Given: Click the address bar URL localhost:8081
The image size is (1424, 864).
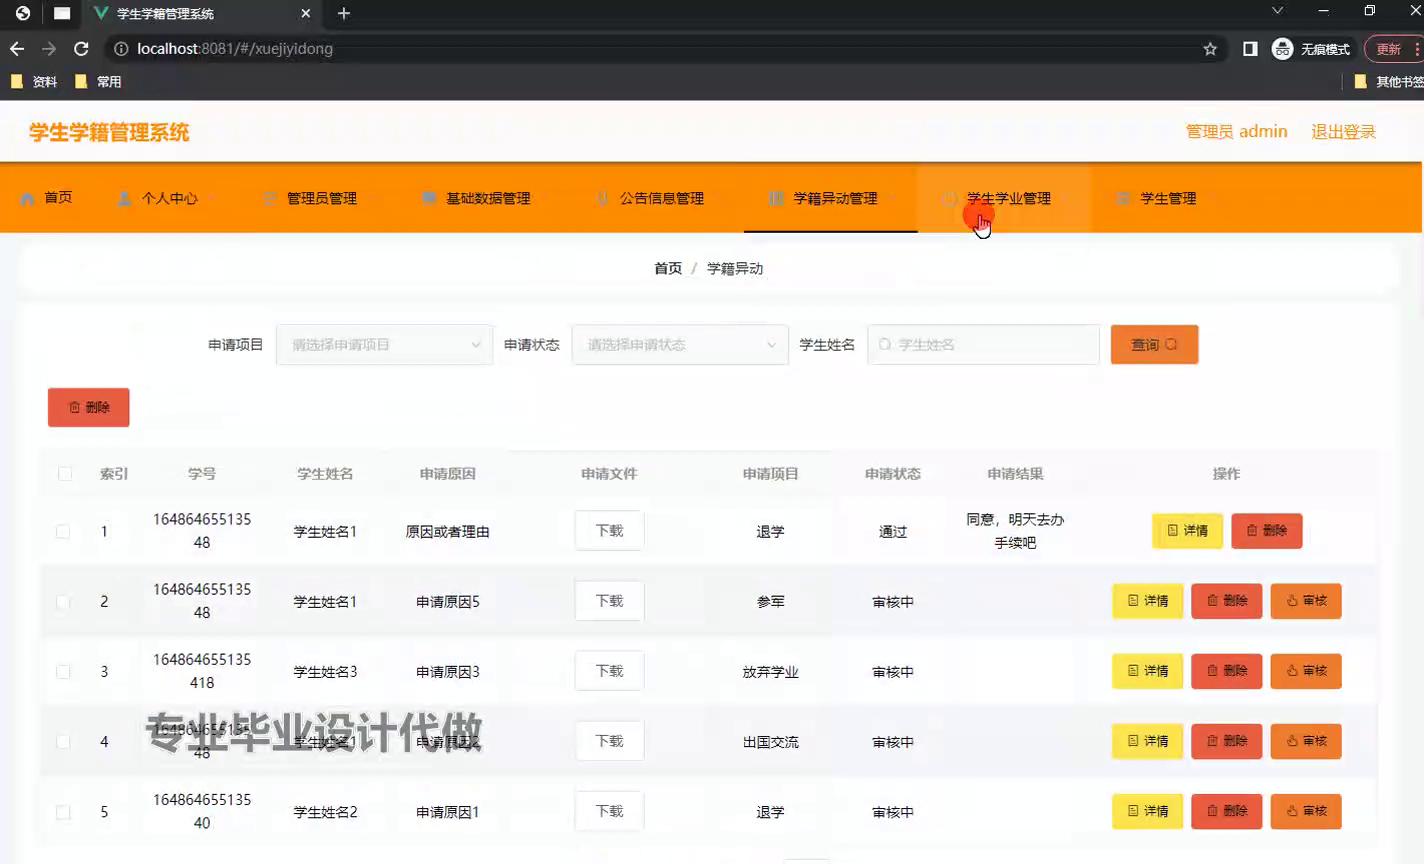Looking at the screenshot, I should pos(234,48).
